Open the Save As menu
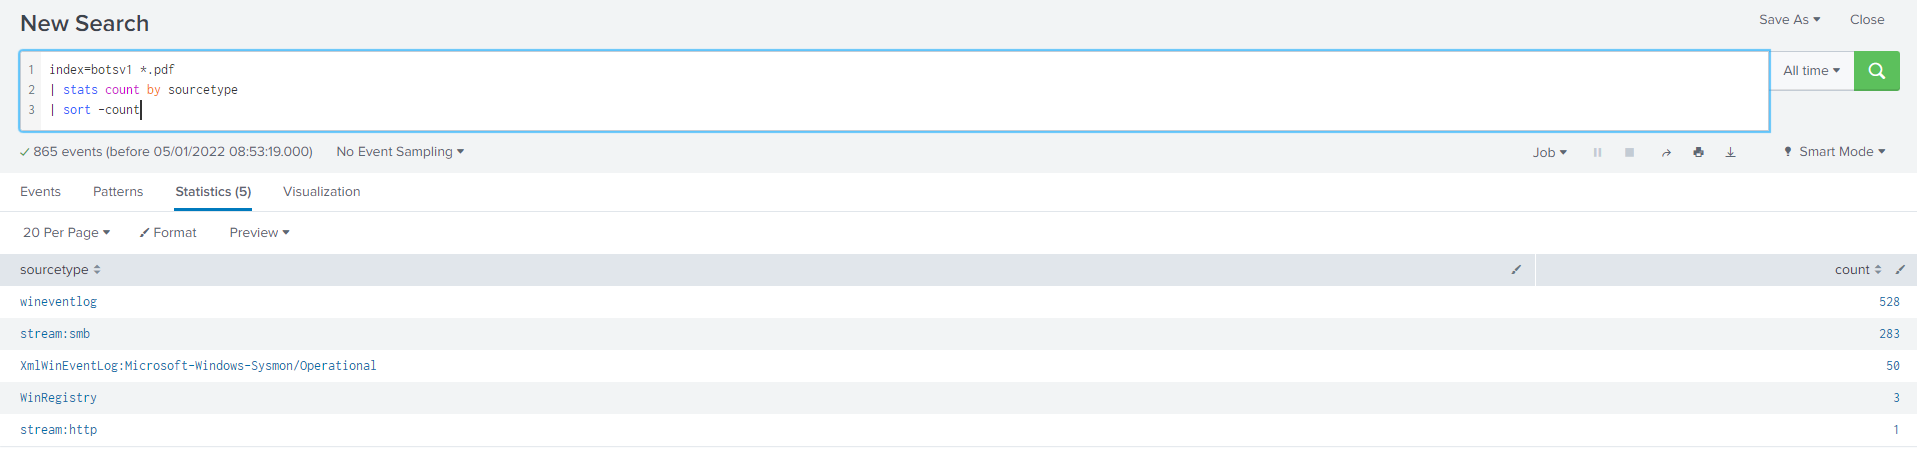This screenshot has width=1917, height=462. [x=1789, y=20]
